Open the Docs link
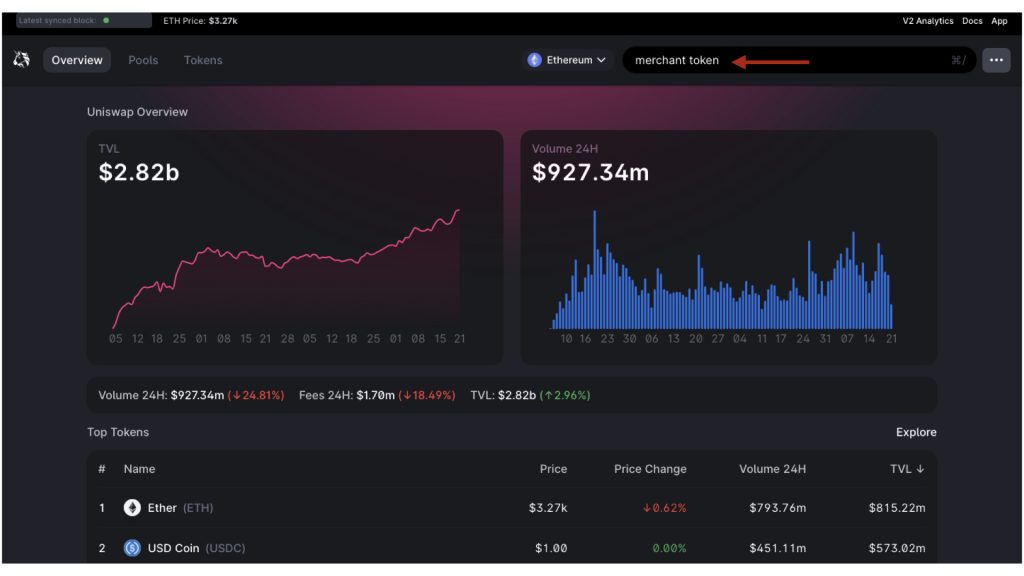Screen dimensions: 1024x576 972,21
